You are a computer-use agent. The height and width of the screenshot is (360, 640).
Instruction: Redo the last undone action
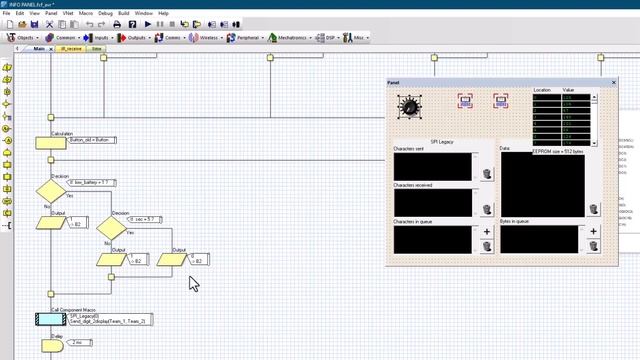click(102, 24)
